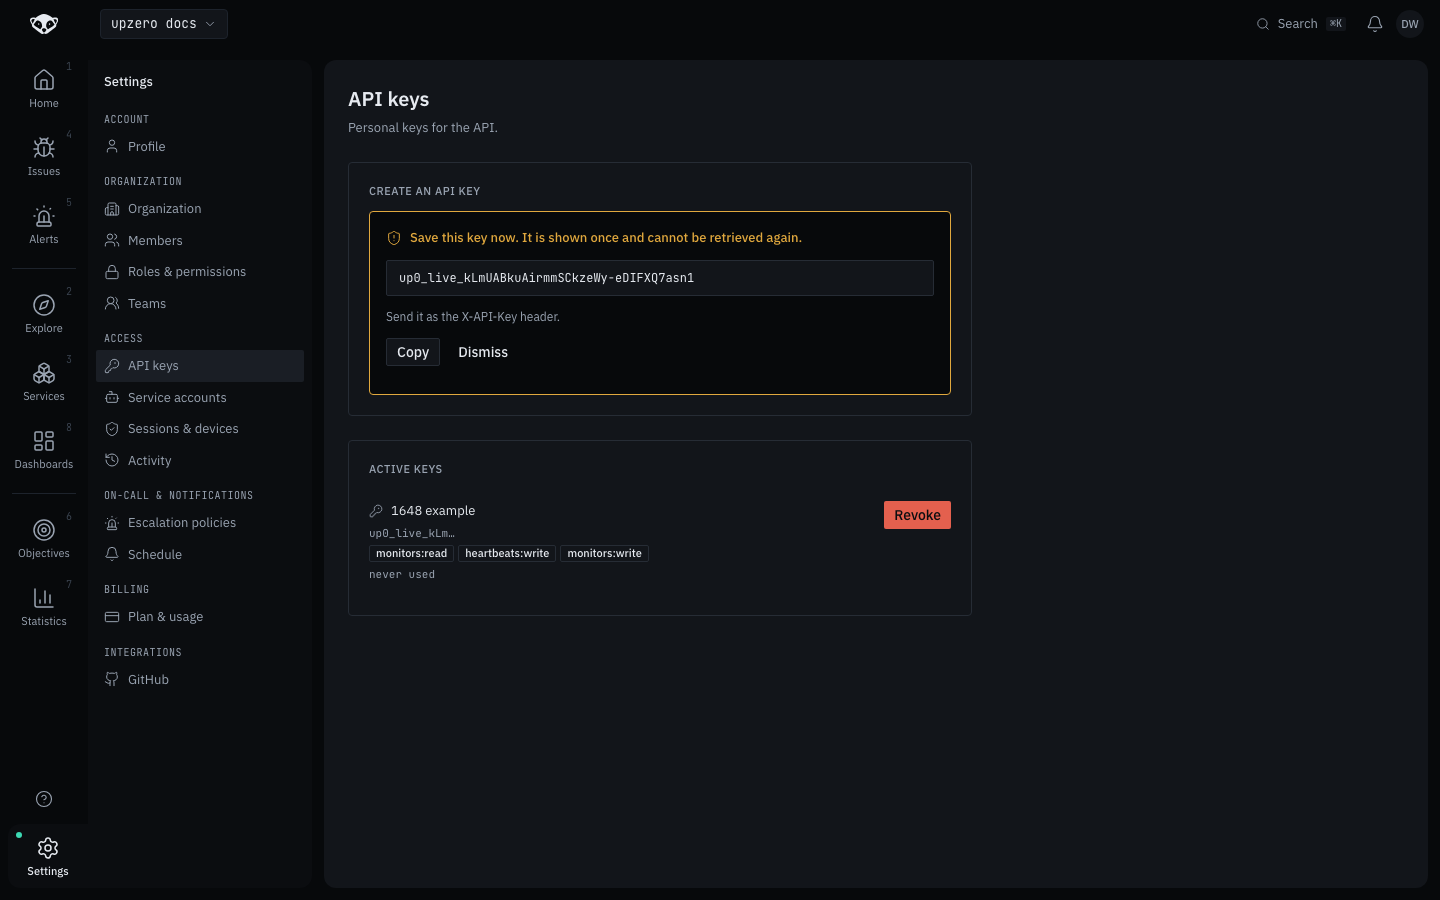Open Organization settings
The image size is (1440, 900).
(200, 209)
